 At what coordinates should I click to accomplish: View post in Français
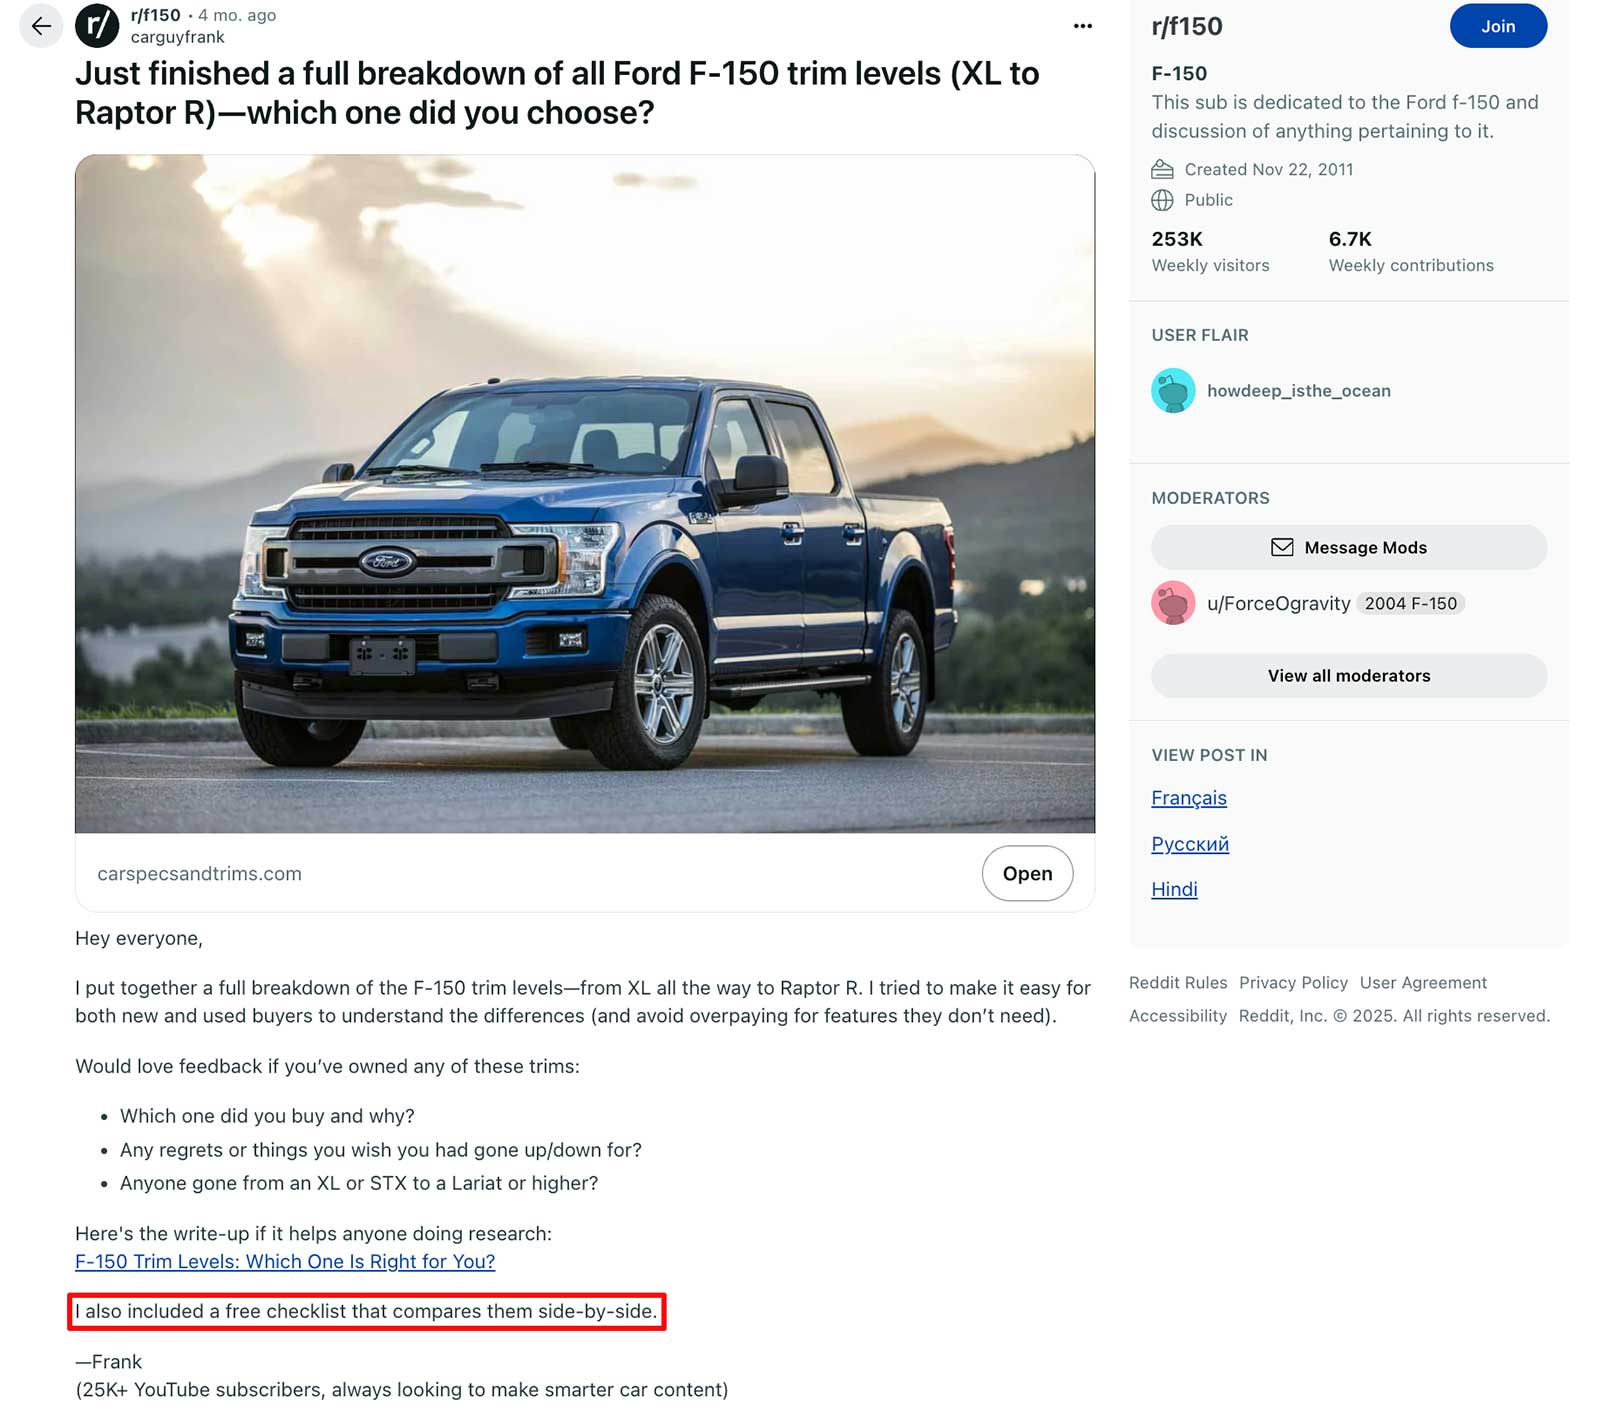[1188, 798]
